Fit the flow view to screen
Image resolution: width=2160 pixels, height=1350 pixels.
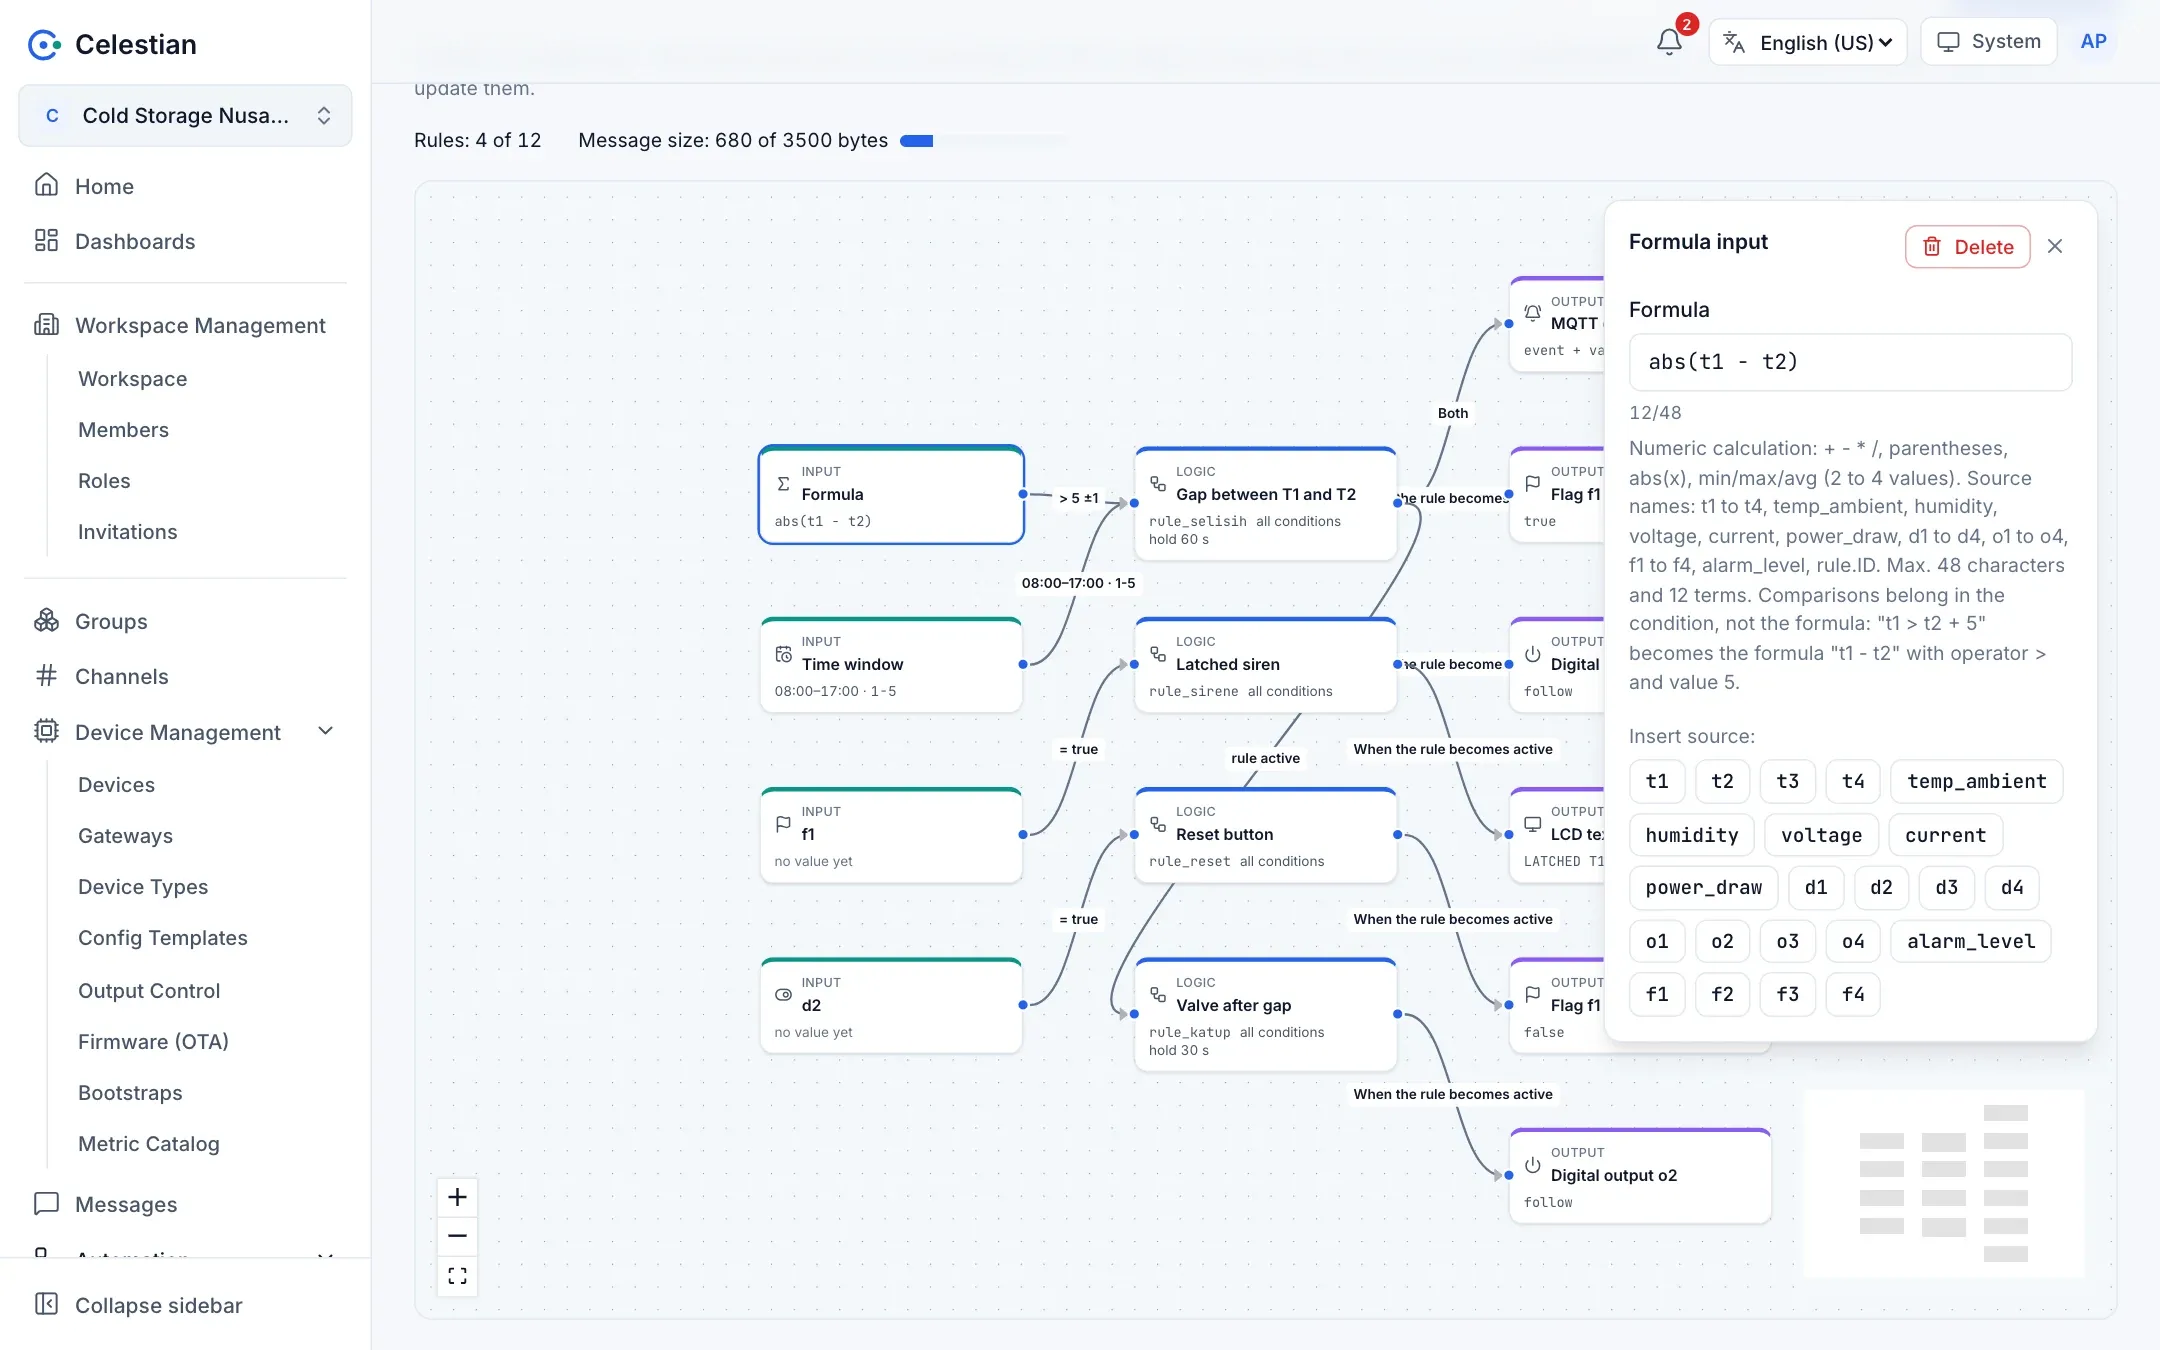tap(457, 1276)
